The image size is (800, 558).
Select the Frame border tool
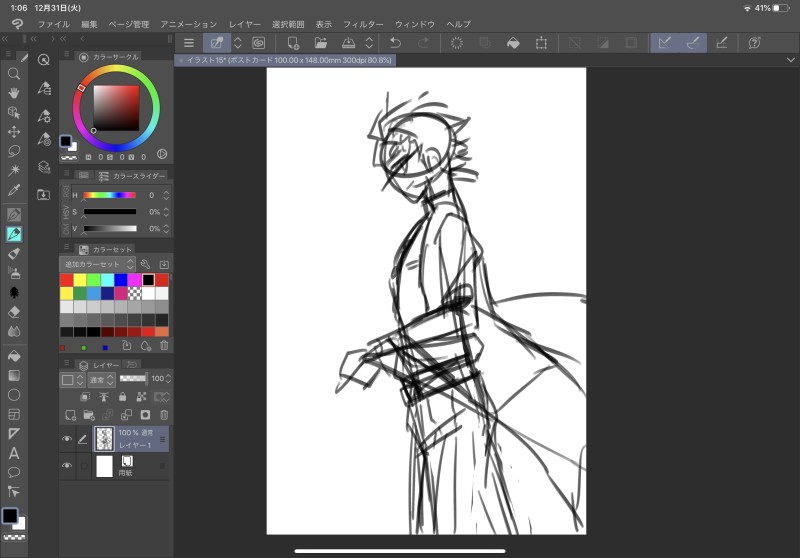coord(14,414)
